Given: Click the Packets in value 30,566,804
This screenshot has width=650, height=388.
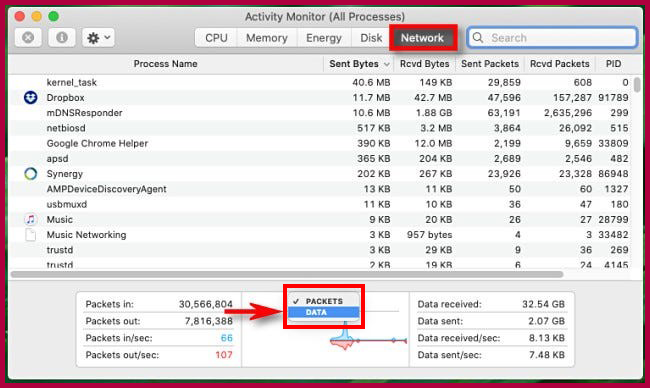Looking at the screenshot, I should 206,304.
